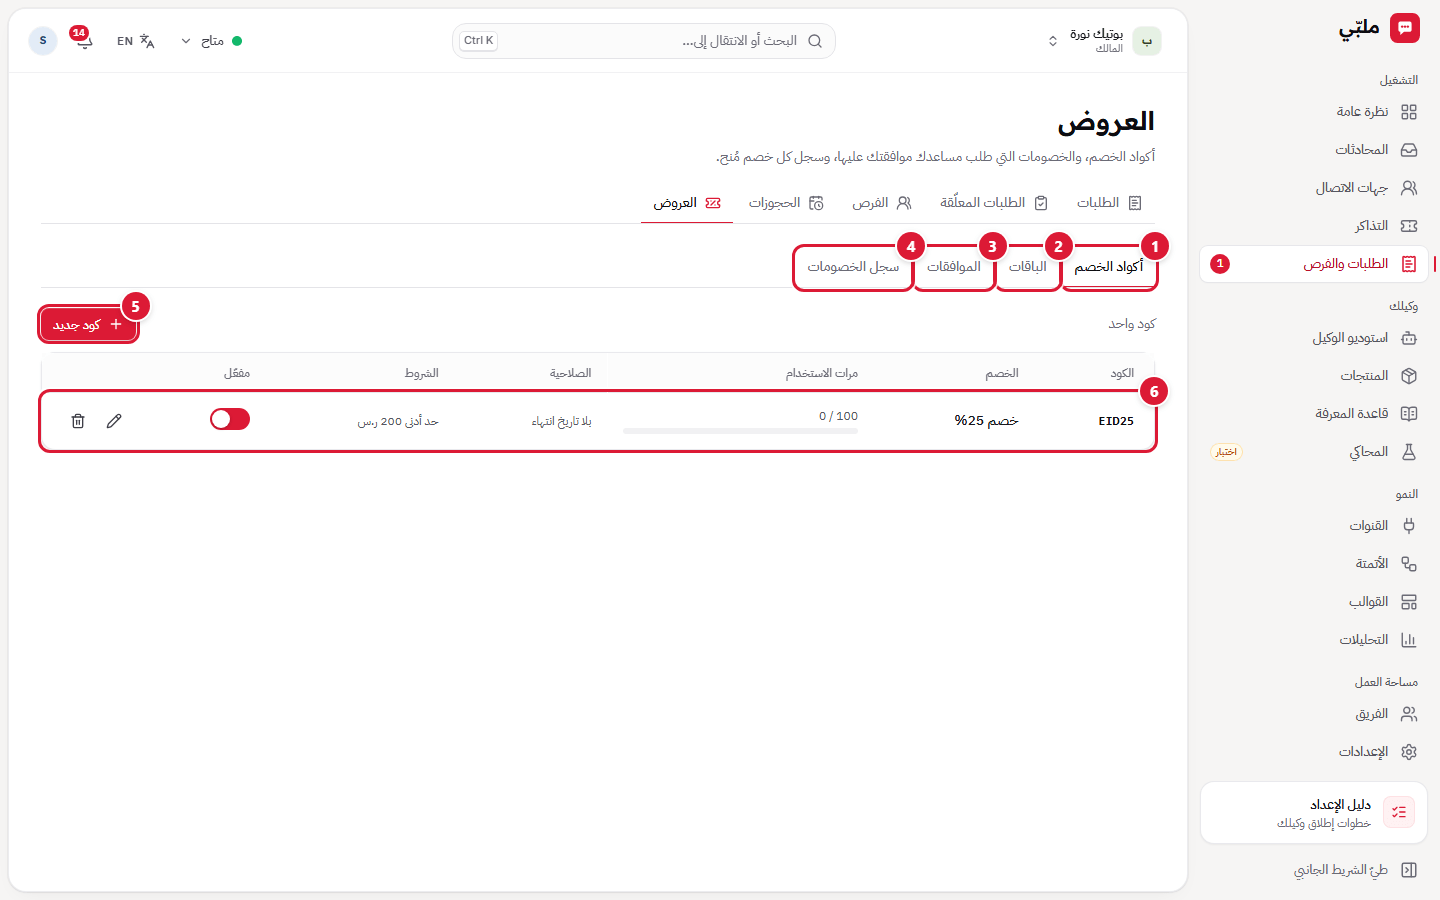The image size is (1440, 900).
Task: Switch to الحجوزات tab
Action: pyautogui.click(x=786, y=203)
